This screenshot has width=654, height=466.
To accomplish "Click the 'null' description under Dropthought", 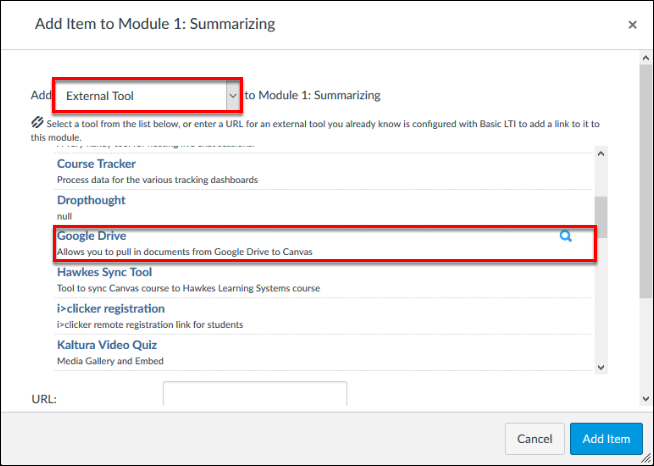I will [64, 217].
